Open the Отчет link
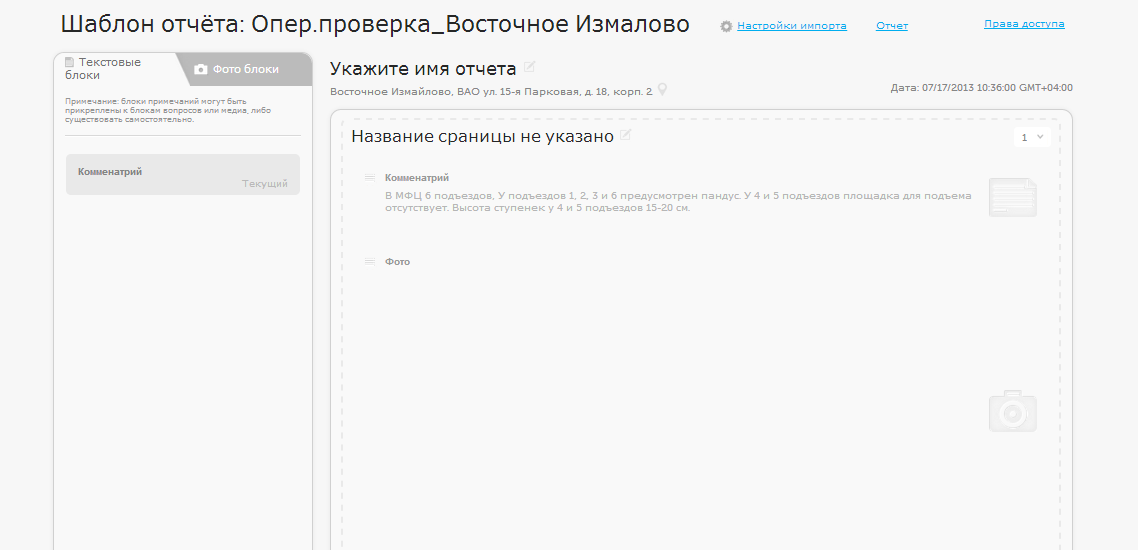This screenshot has width=1138, height=550. [x=891, y=26]
